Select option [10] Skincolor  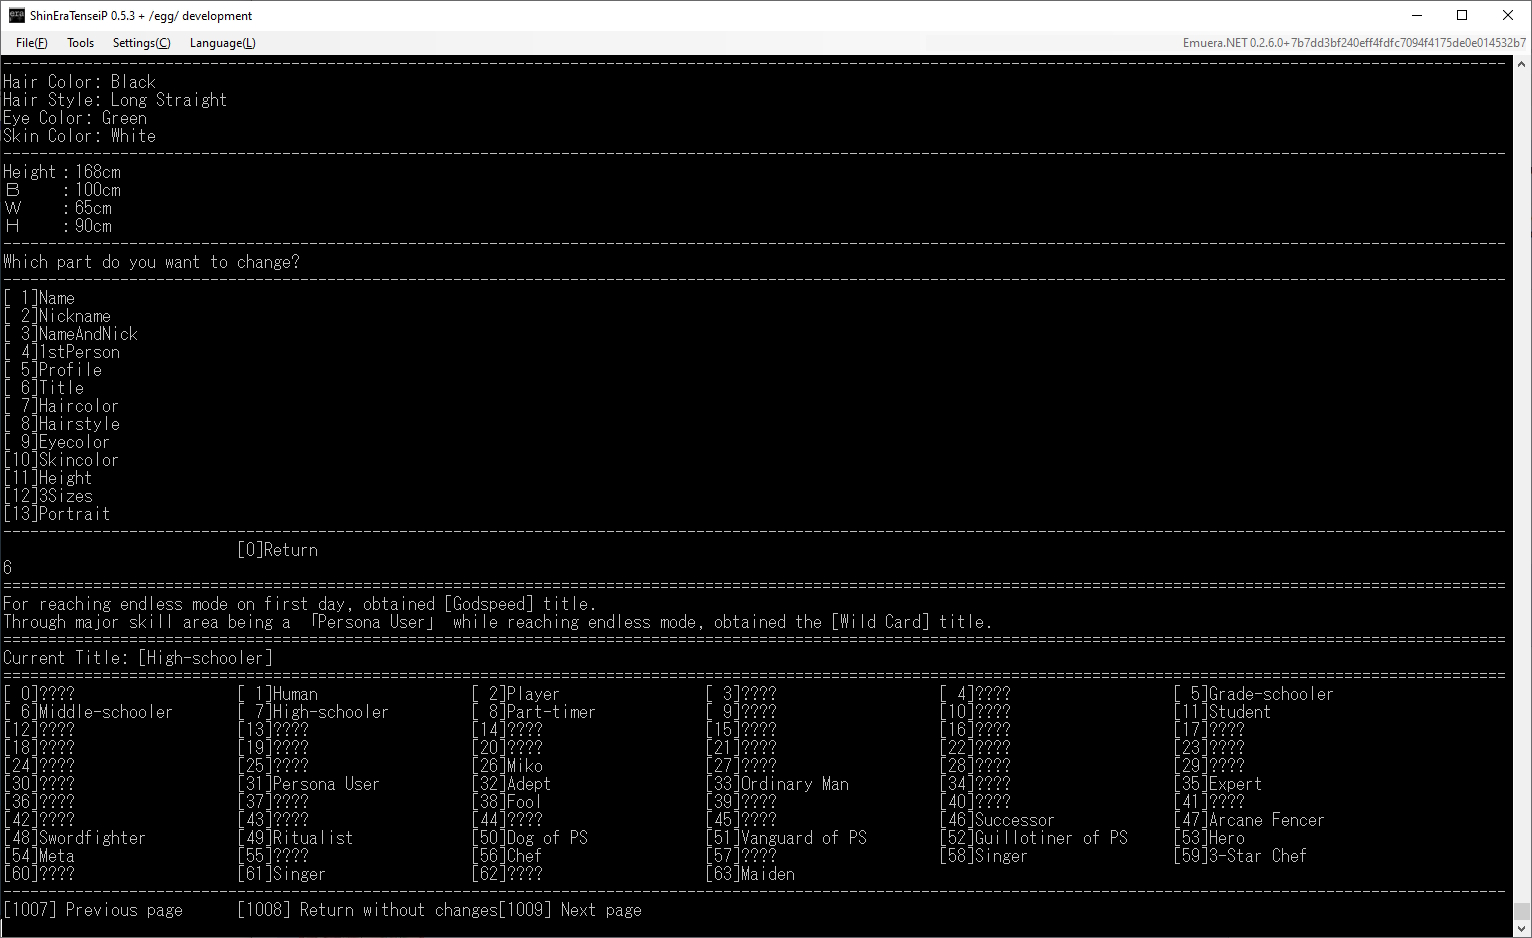coord(61,460)
